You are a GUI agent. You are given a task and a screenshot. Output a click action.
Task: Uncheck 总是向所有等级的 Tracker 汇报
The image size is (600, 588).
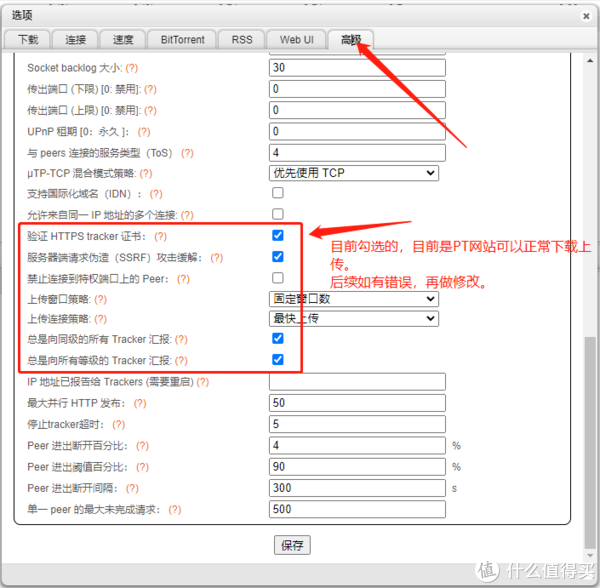[x=278, y=360]
